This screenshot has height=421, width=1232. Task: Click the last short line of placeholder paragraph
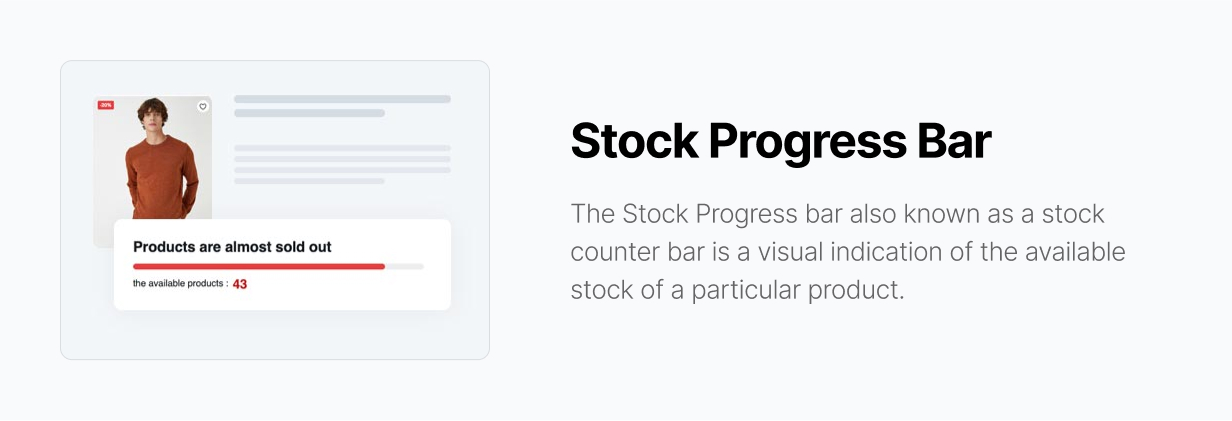(x=309, y=181)
